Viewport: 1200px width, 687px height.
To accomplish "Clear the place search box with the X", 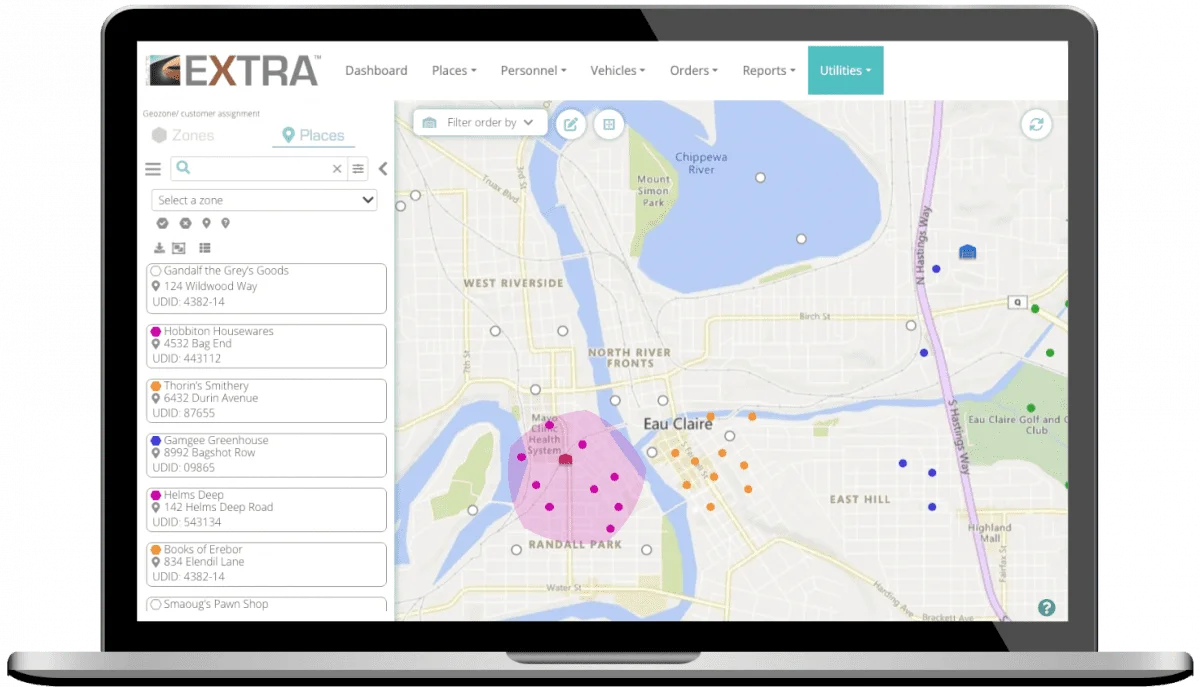I will (337, 170).
